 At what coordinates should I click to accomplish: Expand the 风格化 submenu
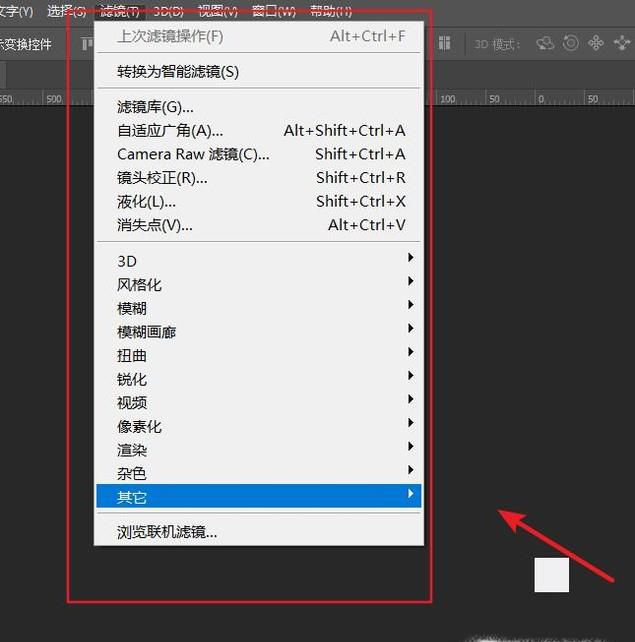pyautogui.click(x=259, y=285)
